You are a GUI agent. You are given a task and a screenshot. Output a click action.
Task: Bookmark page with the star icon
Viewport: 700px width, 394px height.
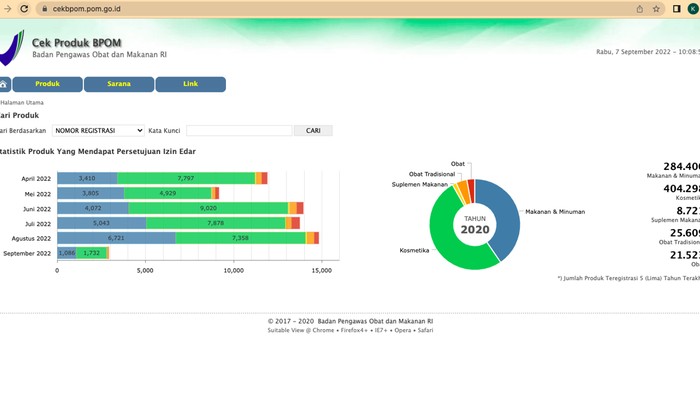(x=656, y=9)
